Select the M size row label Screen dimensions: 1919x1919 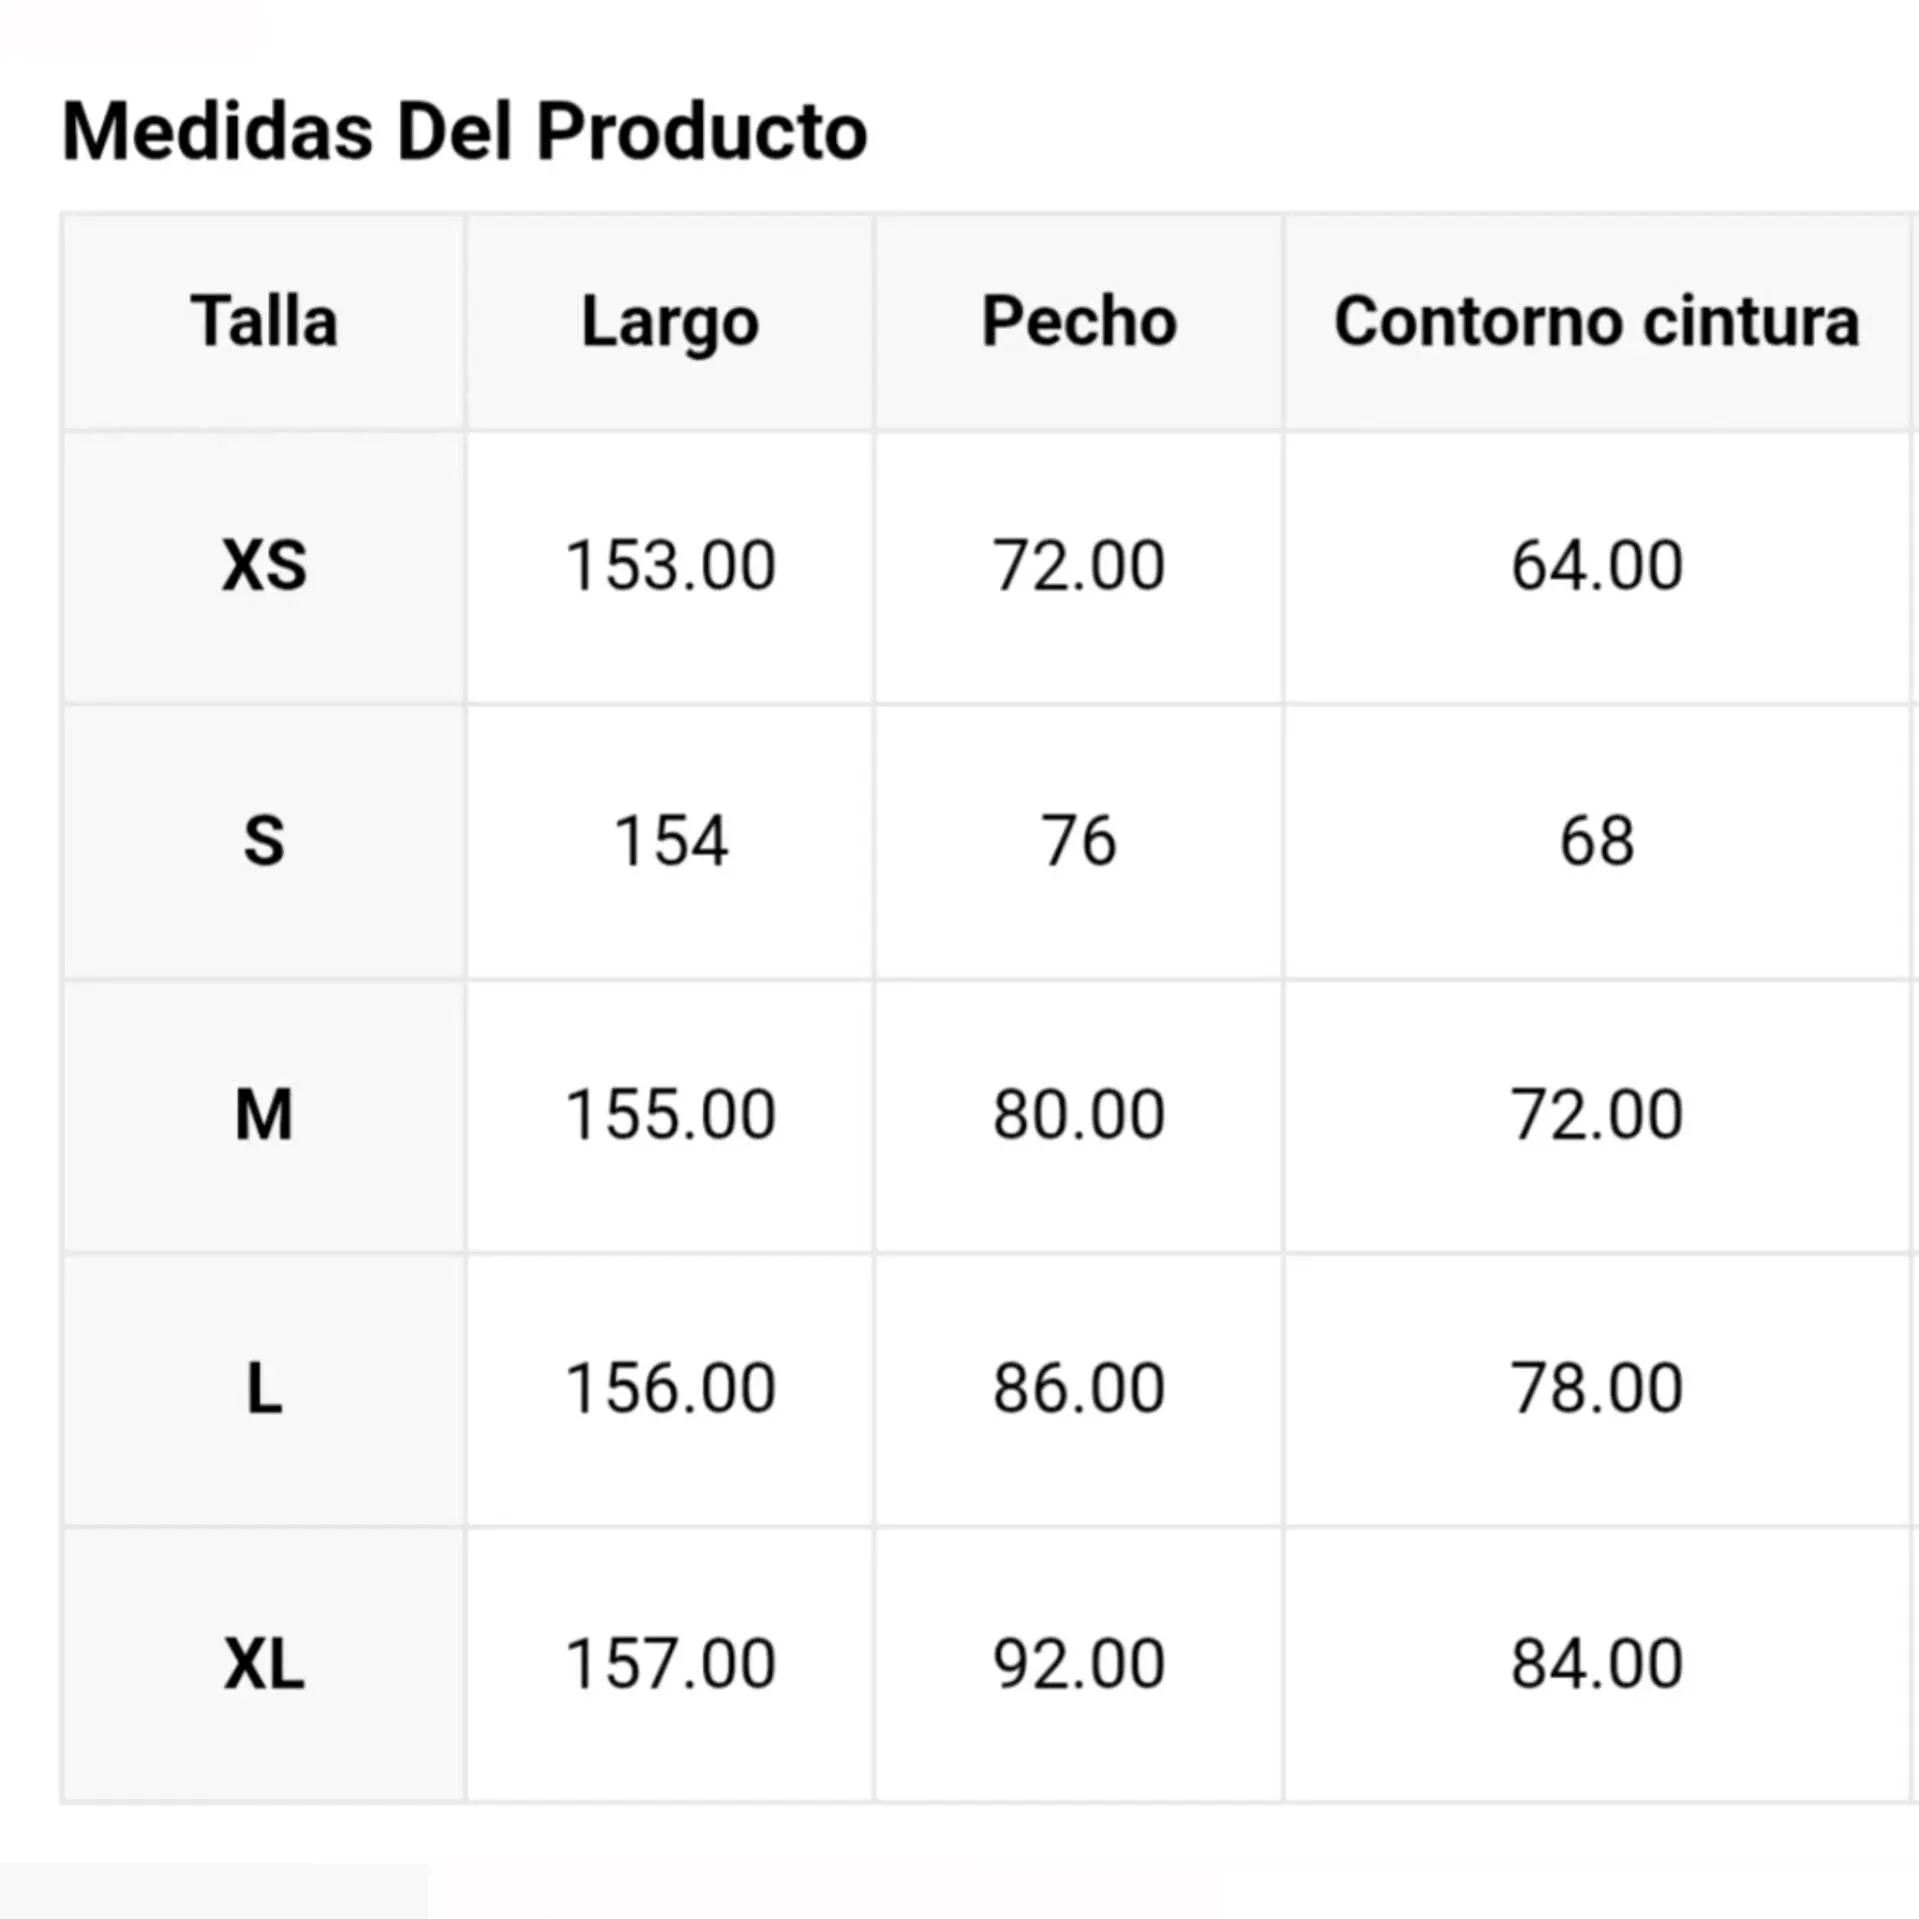(x=264, y=1115)
